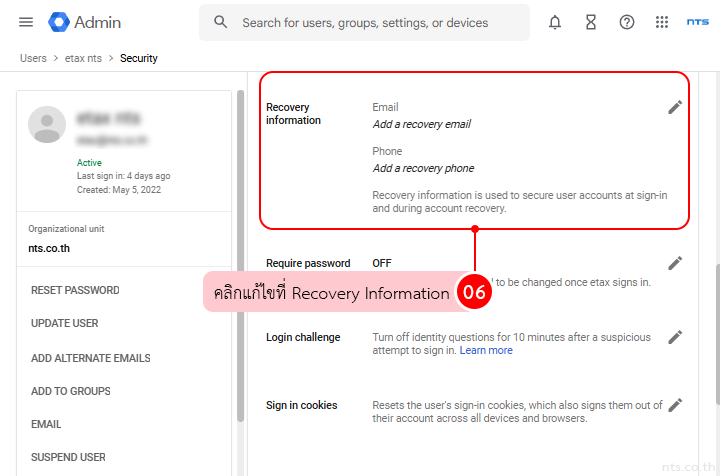The image size is (720, 476).
Task: Choose ADD TO GROUPS action
Action: tap(71, 391)
